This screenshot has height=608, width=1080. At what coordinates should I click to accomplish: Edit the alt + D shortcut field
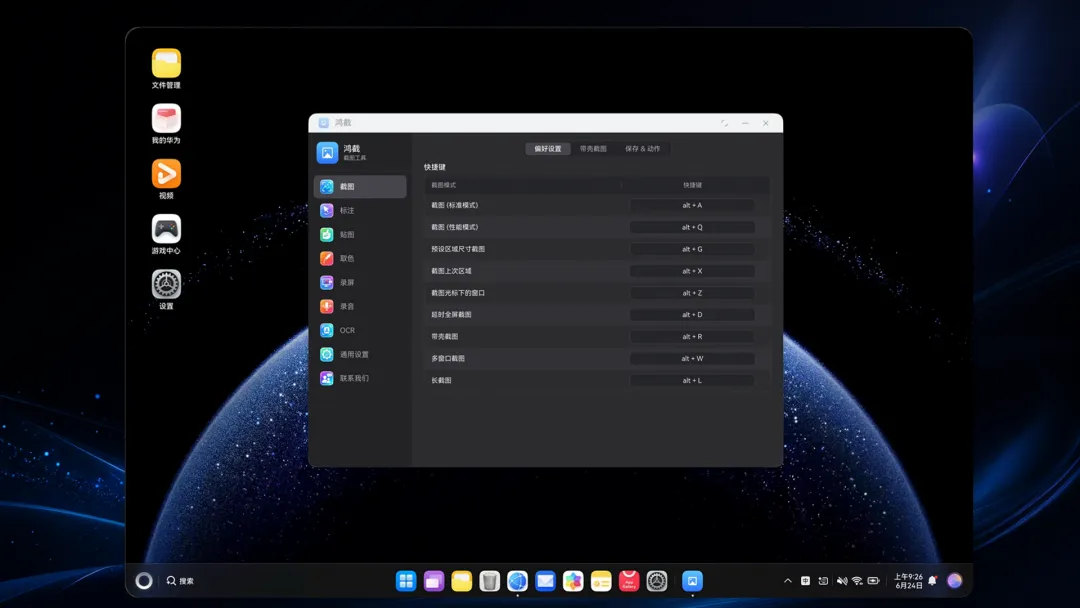pos(692,315)
